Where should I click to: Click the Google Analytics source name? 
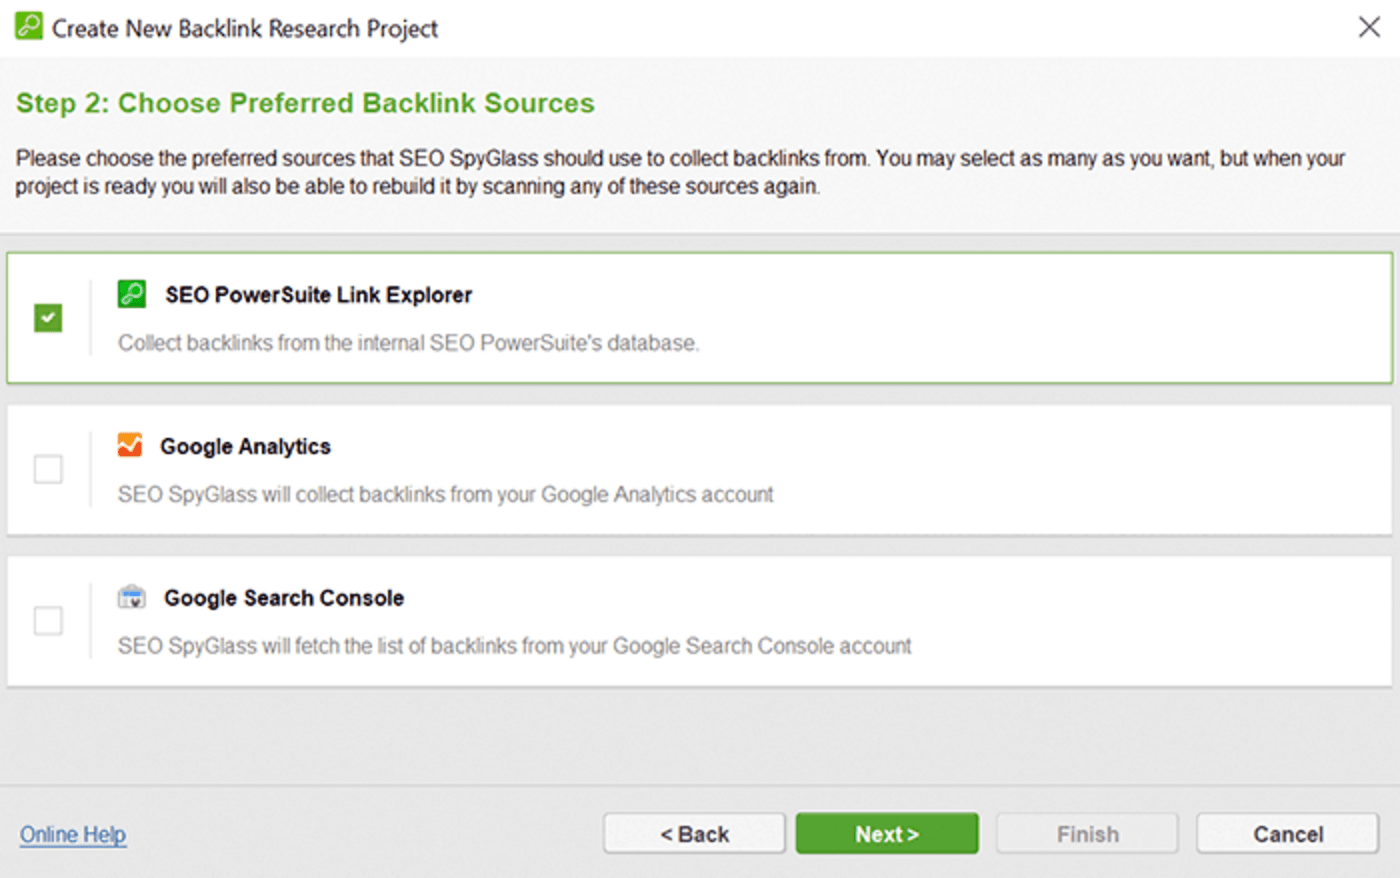point(245,447)
